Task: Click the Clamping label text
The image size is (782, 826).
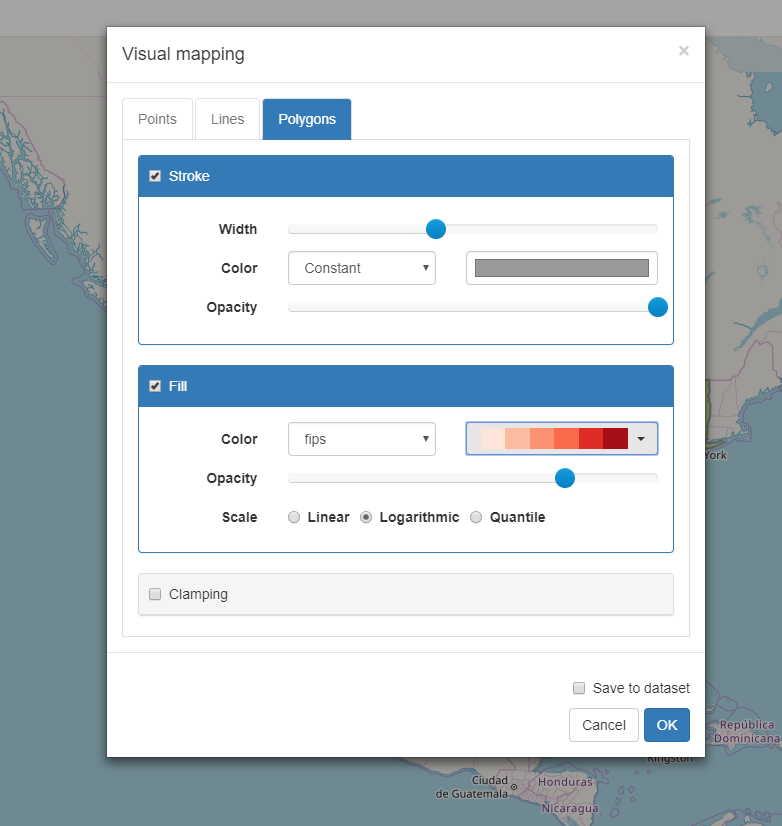Action: coord(198,594)
